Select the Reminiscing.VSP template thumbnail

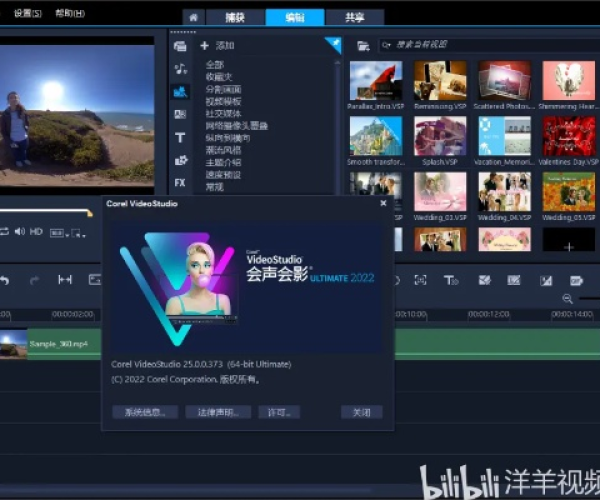(440, 81)
